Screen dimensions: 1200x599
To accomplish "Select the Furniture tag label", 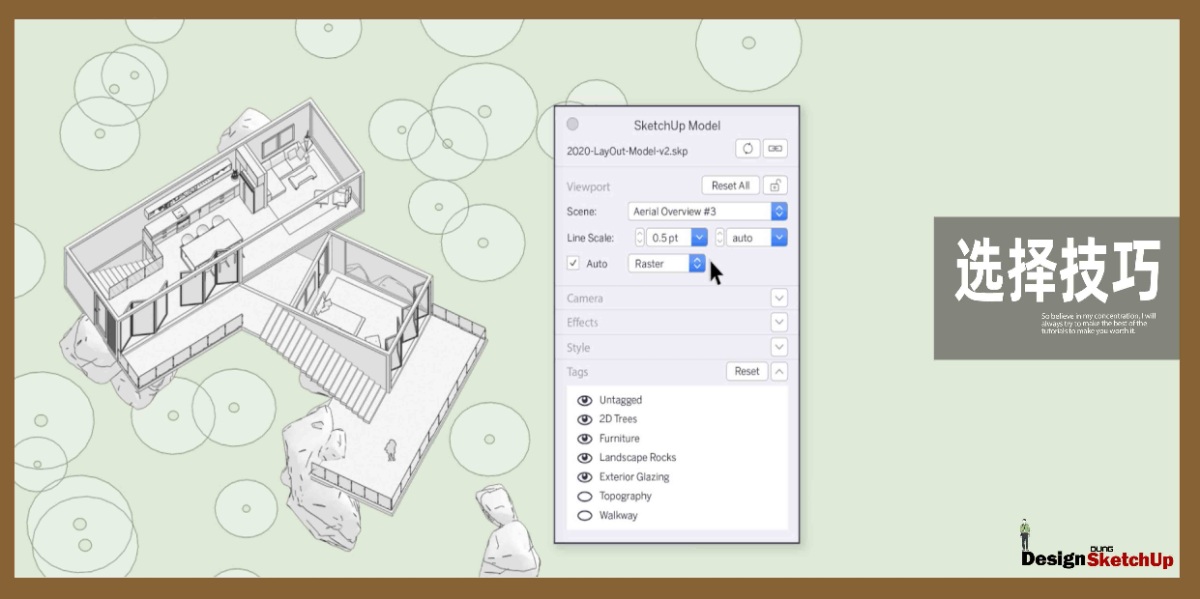I will pyautogui.click(x=619, y=438).
